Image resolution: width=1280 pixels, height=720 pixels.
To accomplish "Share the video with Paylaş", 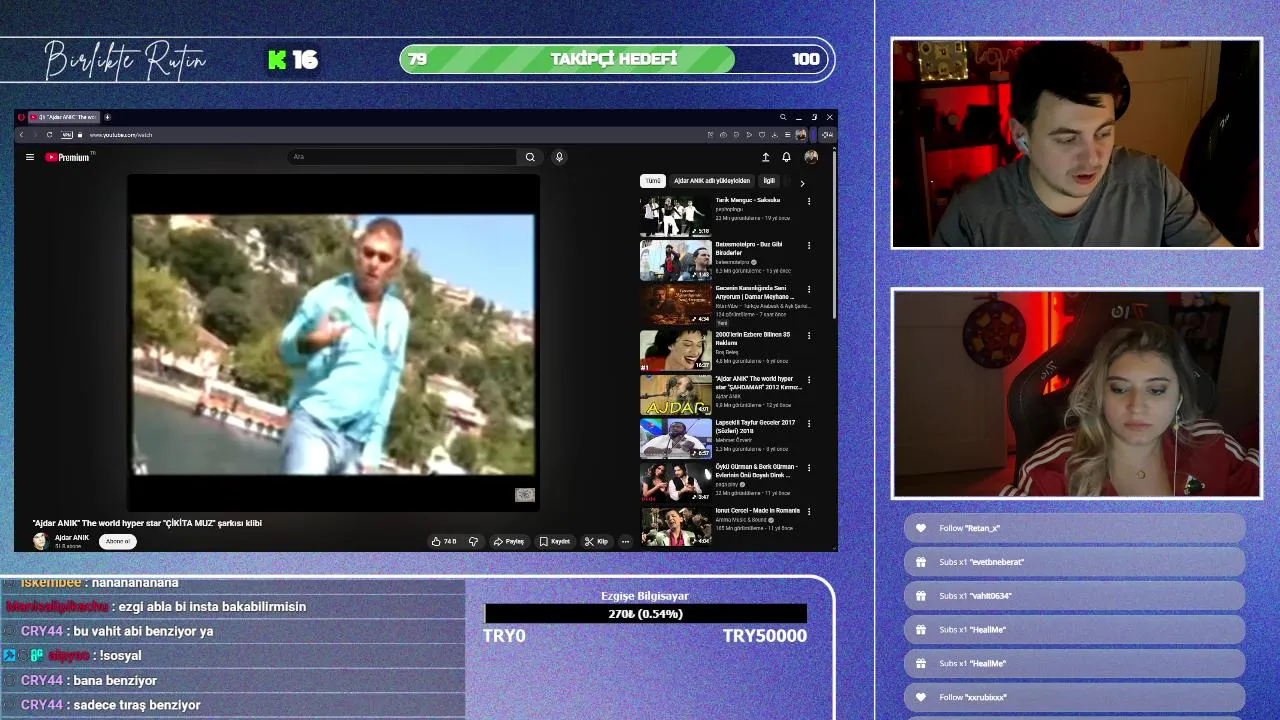I will coord(509,541).
